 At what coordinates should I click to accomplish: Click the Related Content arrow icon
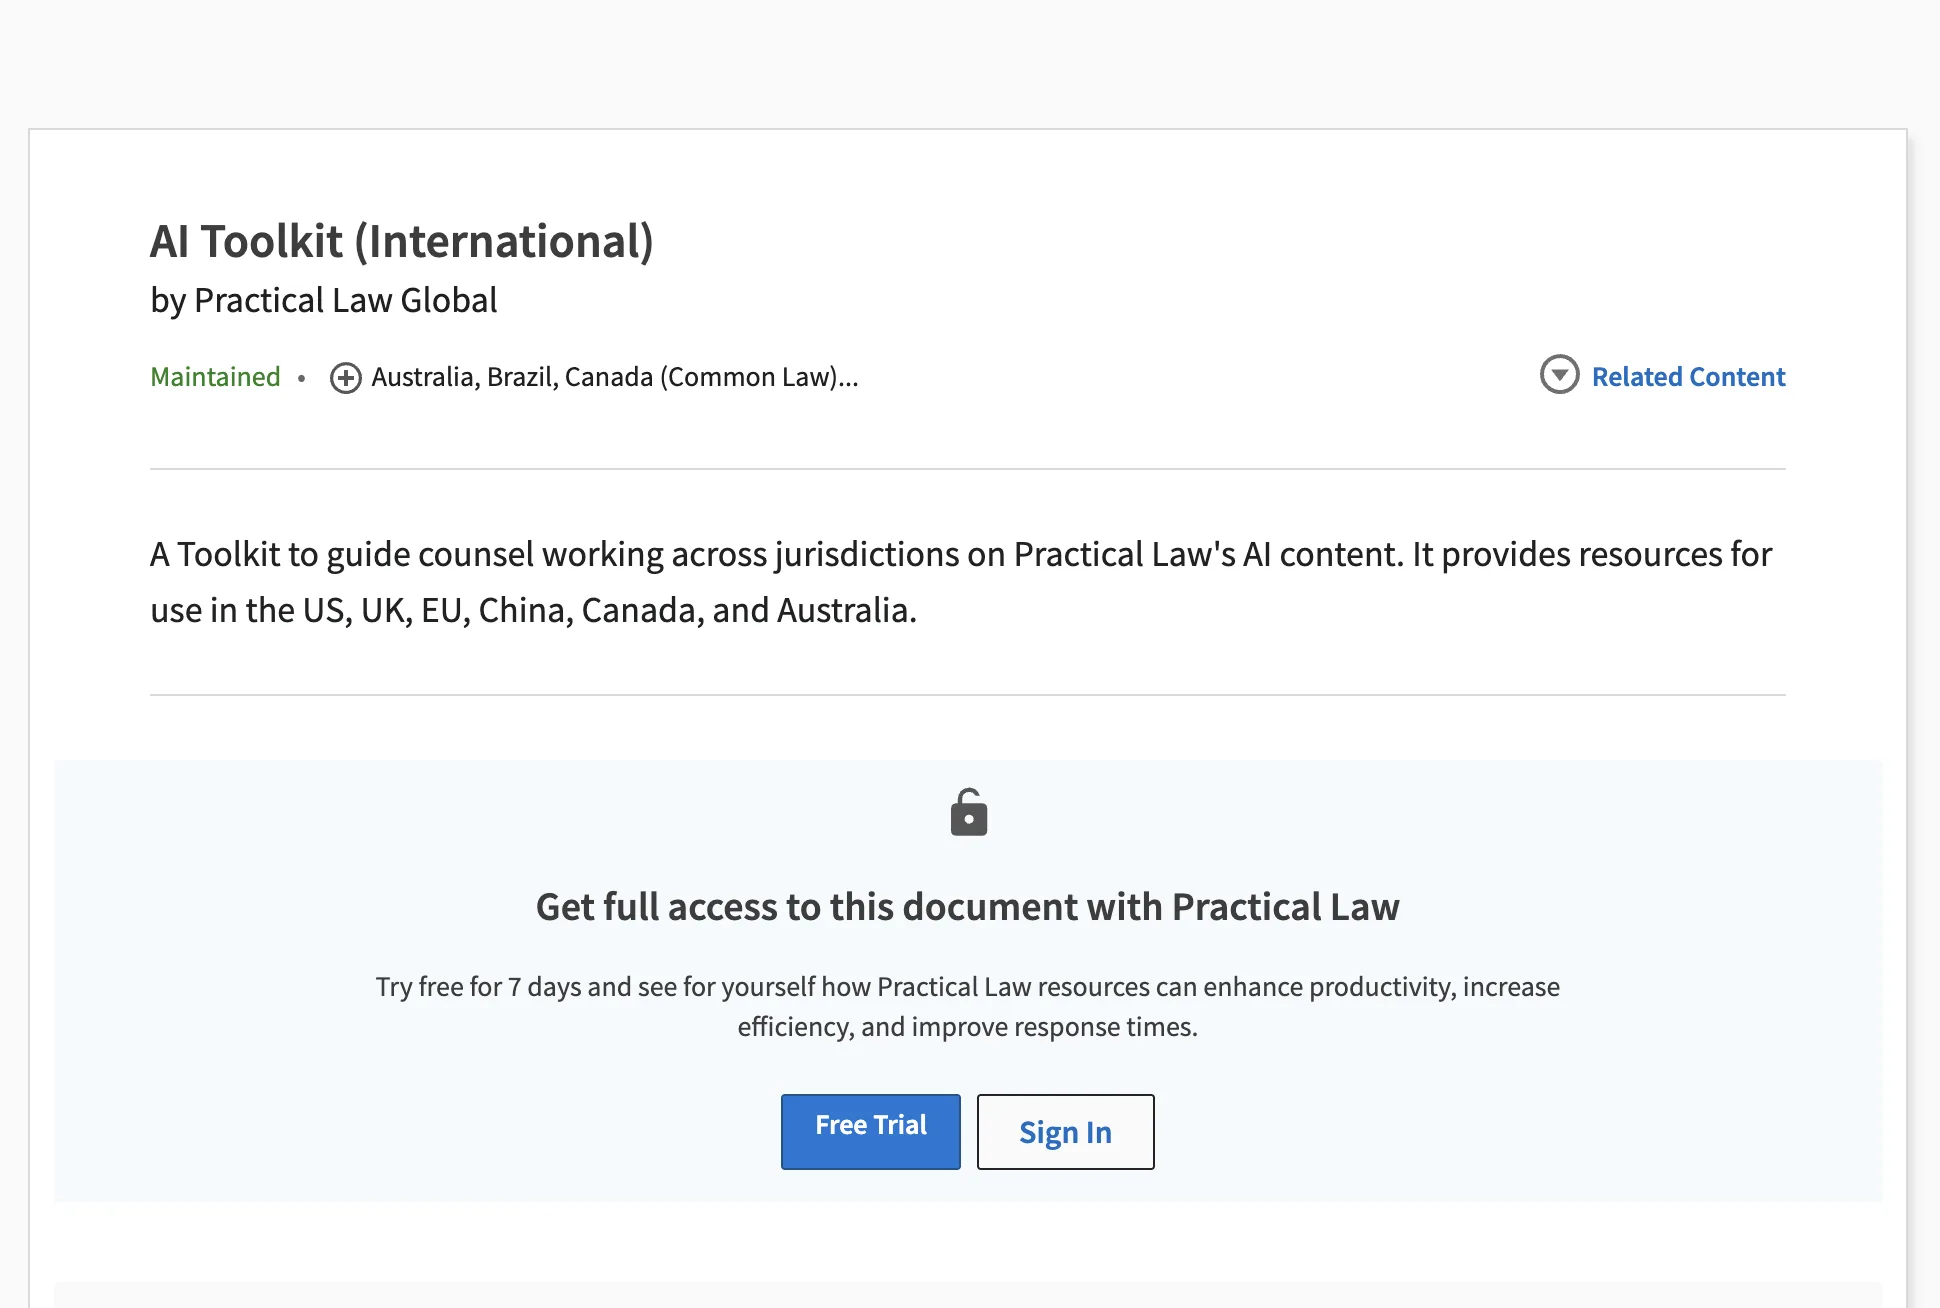point(1559,375)
